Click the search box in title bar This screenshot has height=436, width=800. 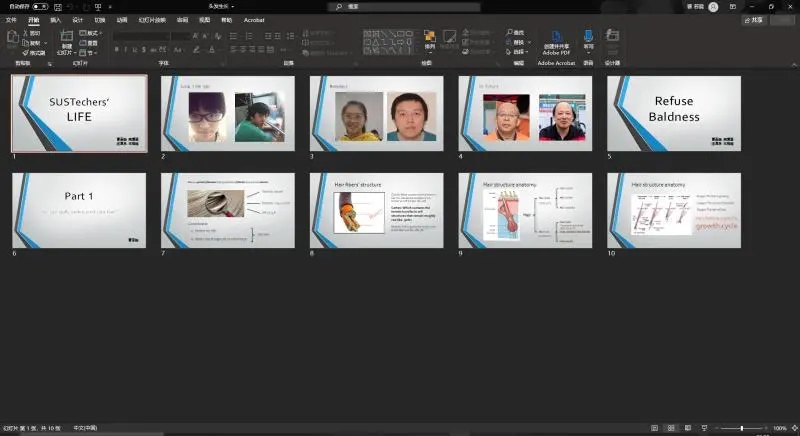tap(404, 7)
